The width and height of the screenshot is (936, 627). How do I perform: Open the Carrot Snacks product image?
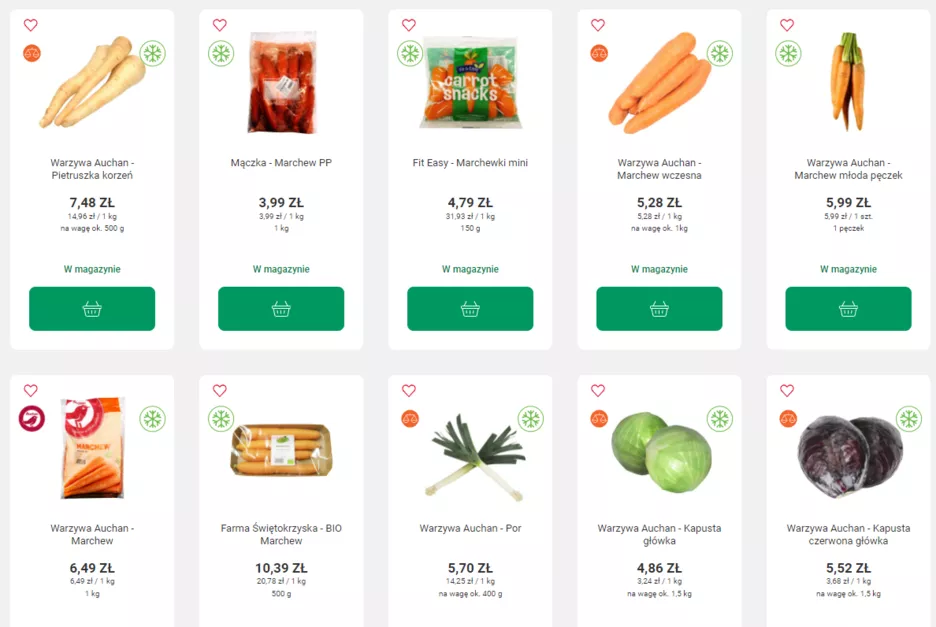click(470, 82)
